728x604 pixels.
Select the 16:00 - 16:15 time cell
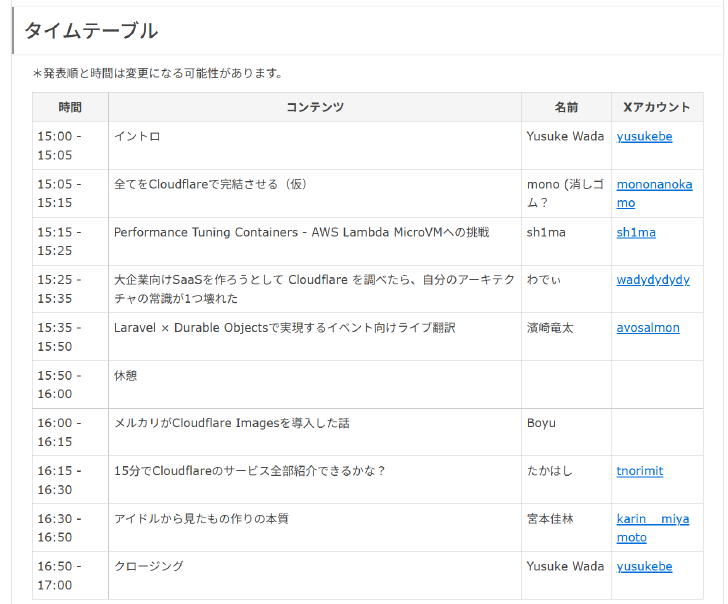(70, 432)
